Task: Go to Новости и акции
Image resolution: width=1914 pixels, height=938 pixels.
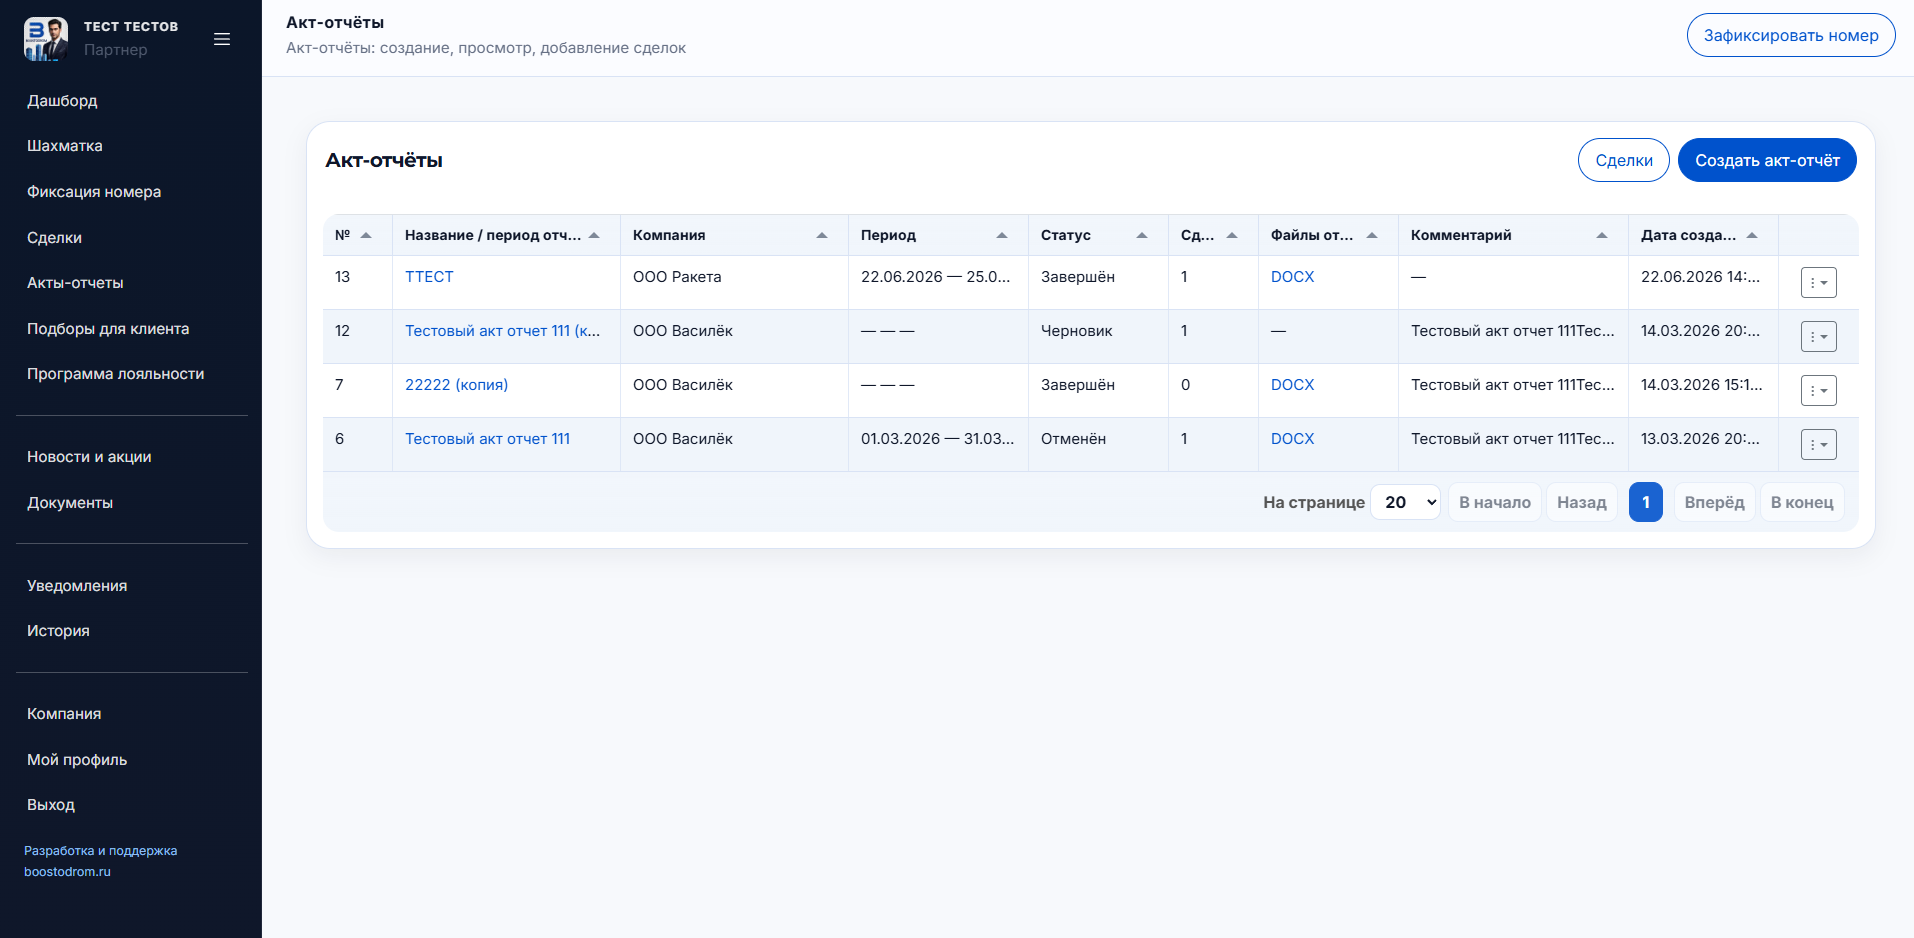Action: pos(89,457)
